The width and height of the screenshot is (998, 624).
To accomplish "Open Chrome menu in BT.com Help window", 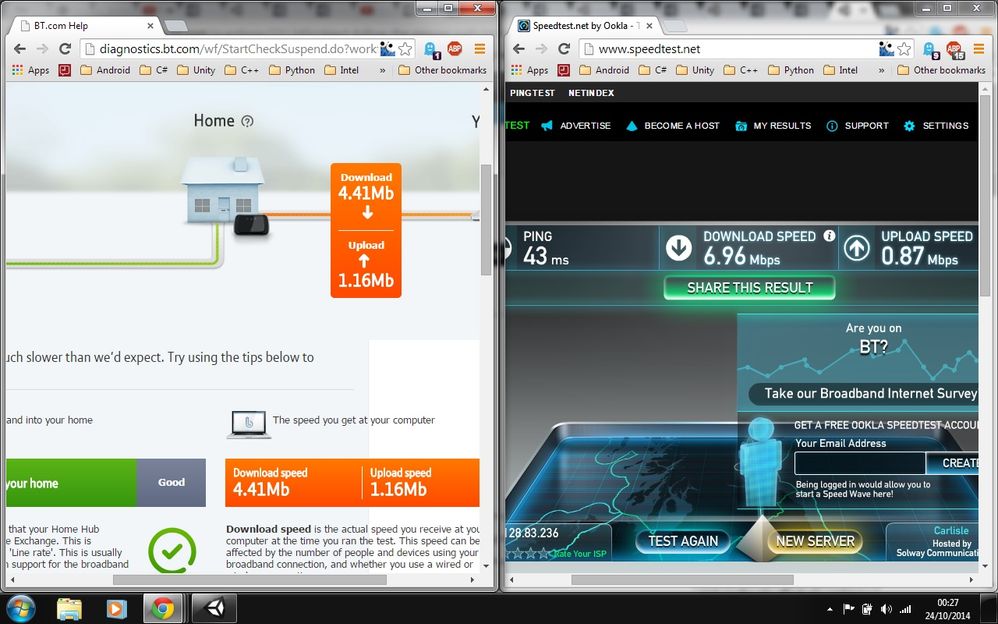I will (480, 49).
